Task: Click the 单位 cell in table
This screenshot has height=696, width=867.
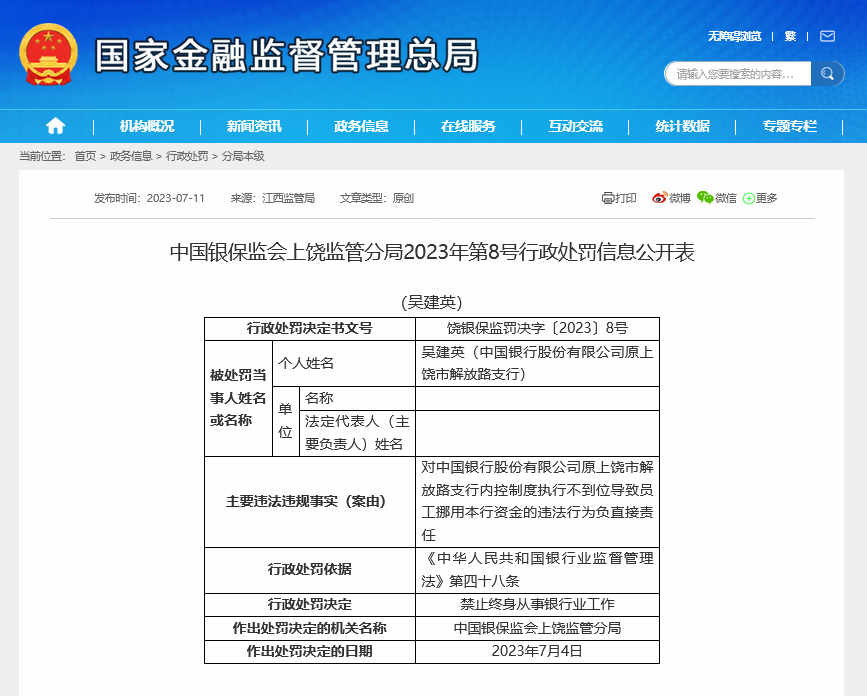Action: click(x=286, y=421)
